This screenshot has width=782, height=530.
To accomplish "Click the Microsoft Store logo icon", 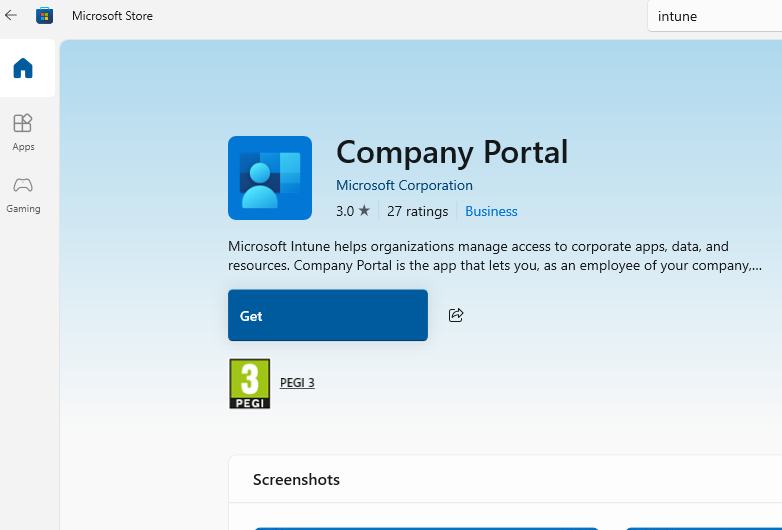I will tap(45, 16).
